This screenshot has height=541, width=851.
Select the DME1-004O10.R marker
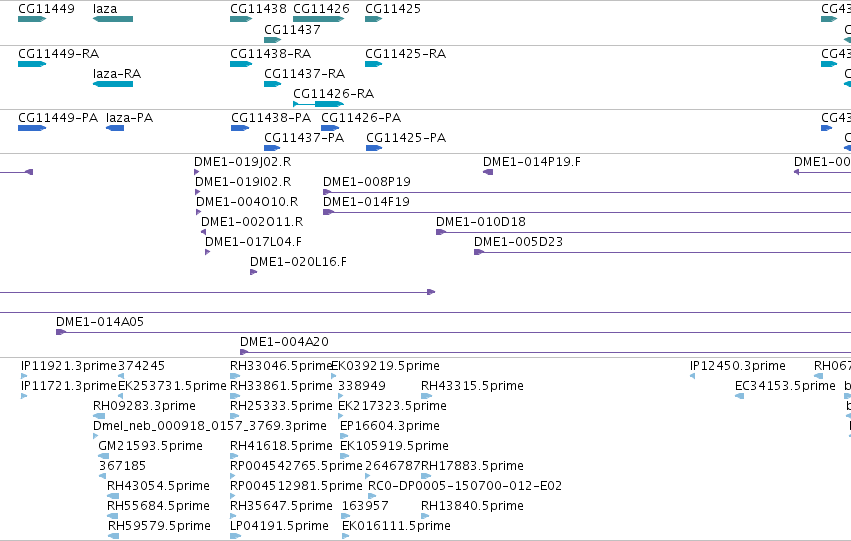[199, 212]
